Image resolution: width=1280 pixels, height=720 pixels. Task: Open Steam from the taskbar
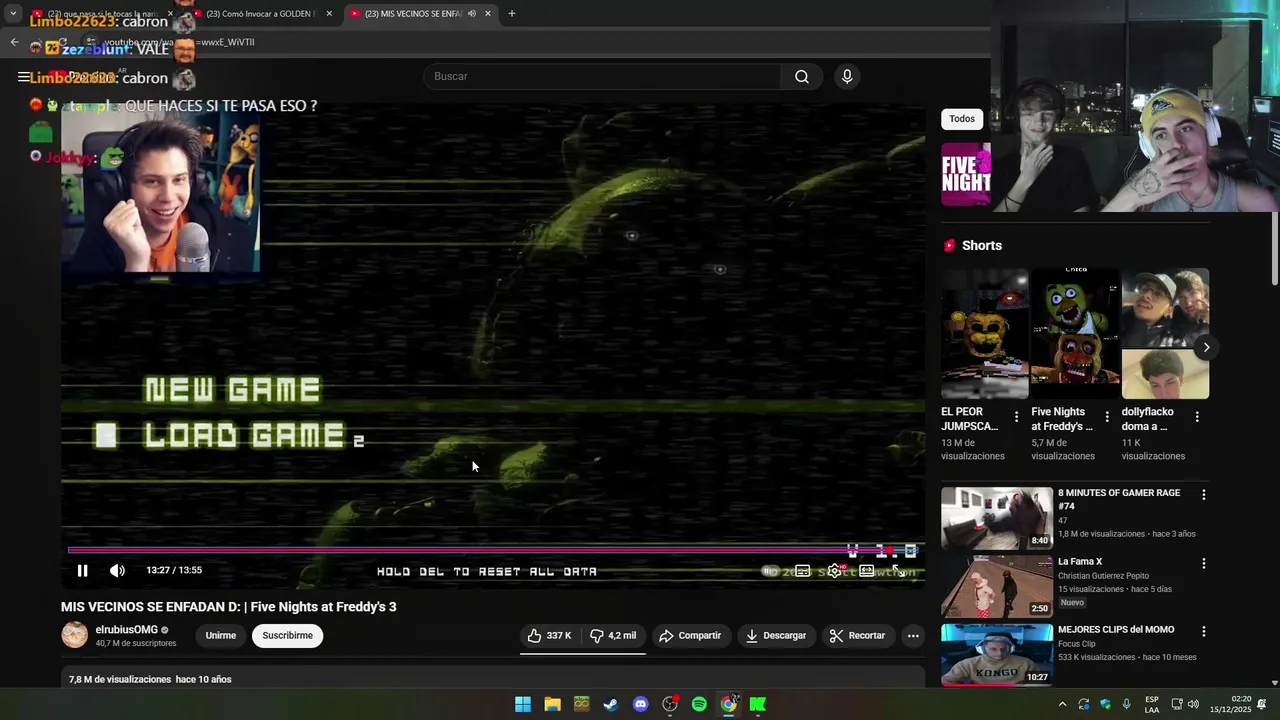(x=611, y=704)
